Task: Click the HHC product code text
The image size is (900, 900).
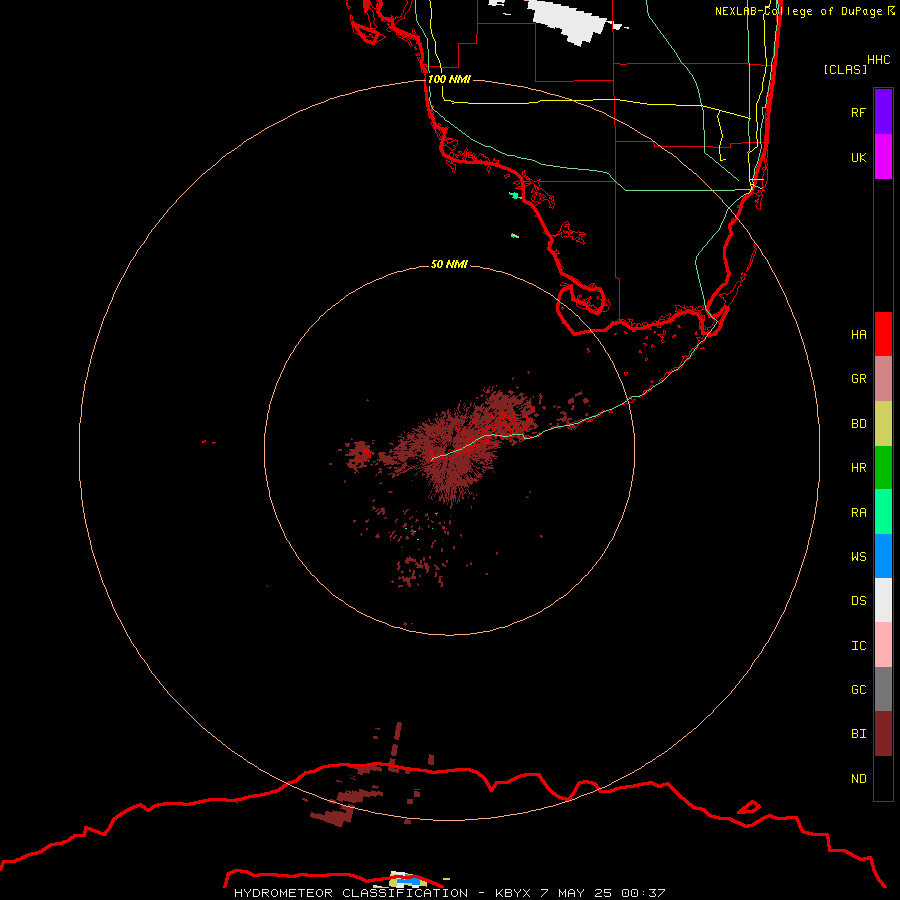Action: 878,60
